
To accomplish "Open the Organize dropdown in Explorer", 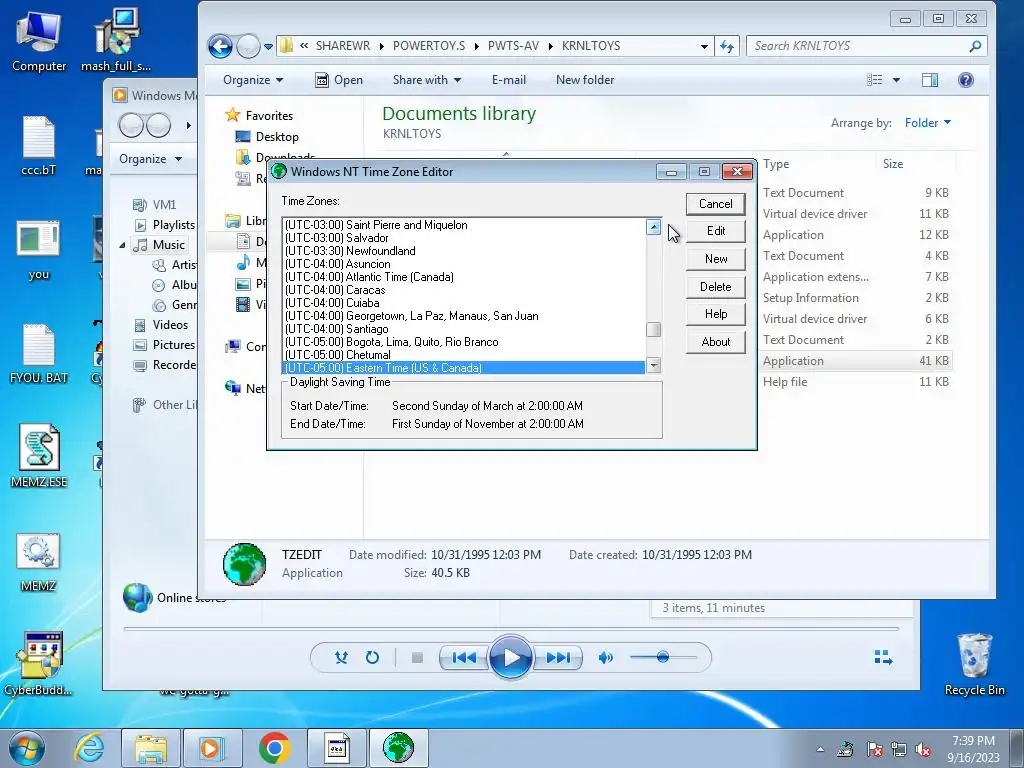I will (x=253, y=80).
